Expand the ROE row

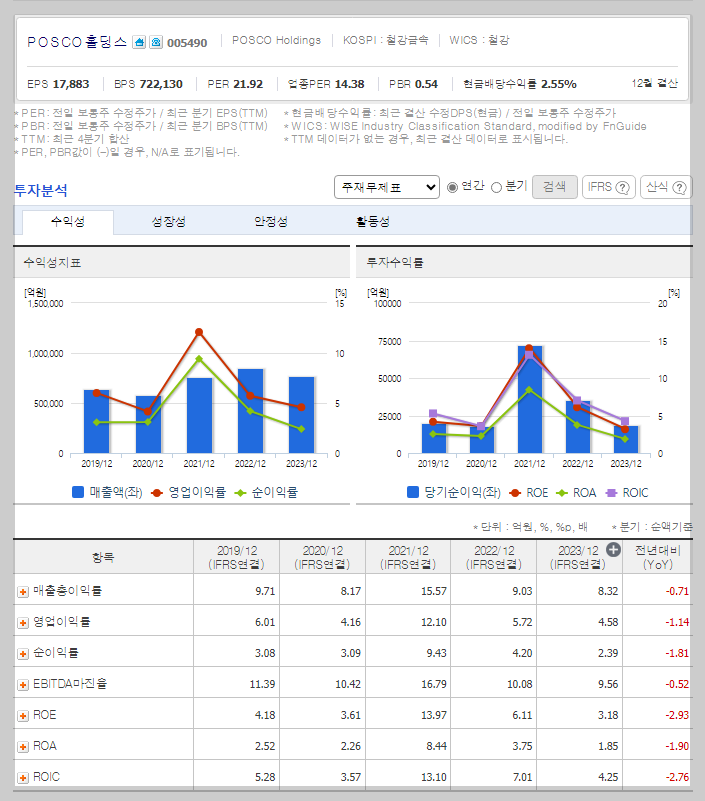pos(22,716)
